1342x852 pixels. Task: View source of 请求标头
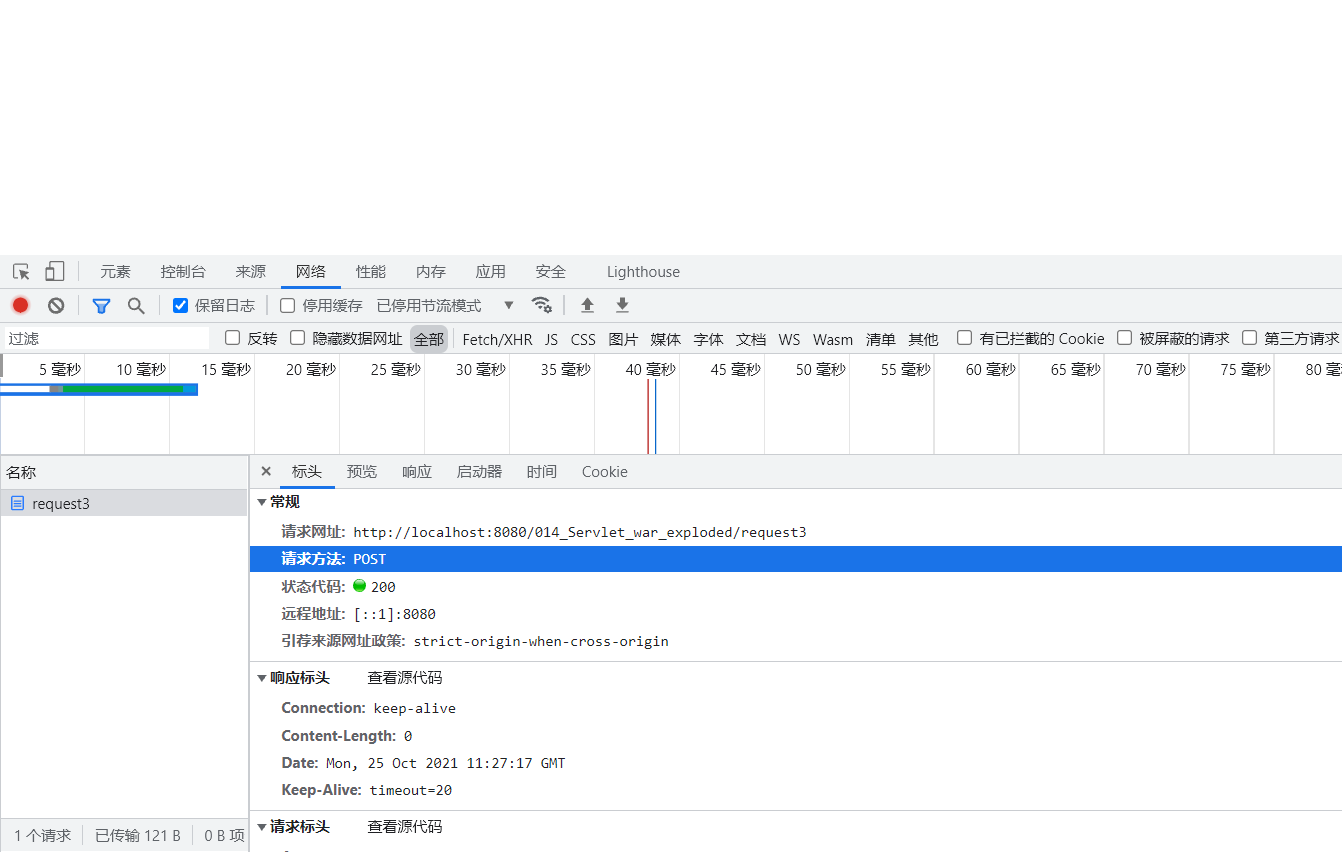[x=405, y=827]
